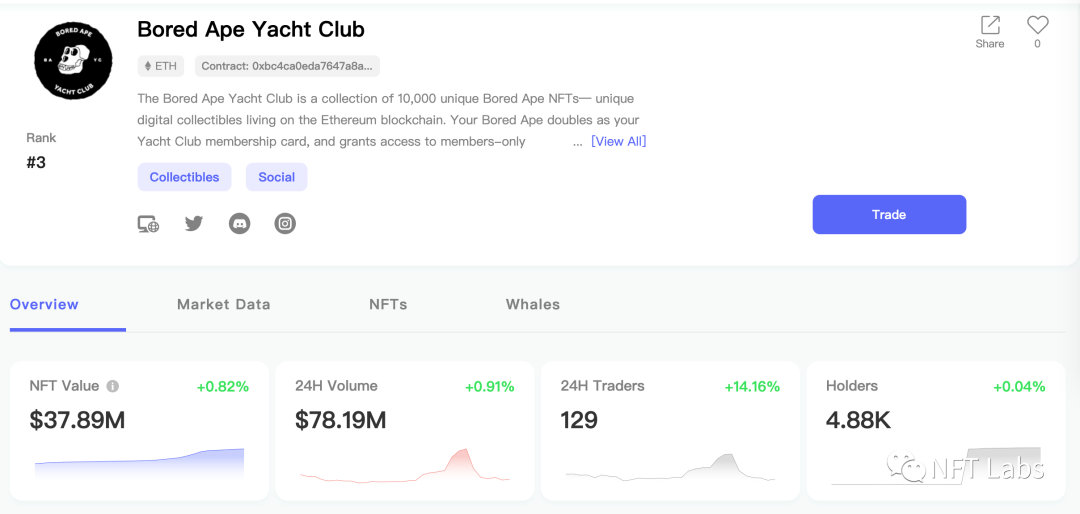
Task: Open the Discord icon link
Action: coord(240,223)
